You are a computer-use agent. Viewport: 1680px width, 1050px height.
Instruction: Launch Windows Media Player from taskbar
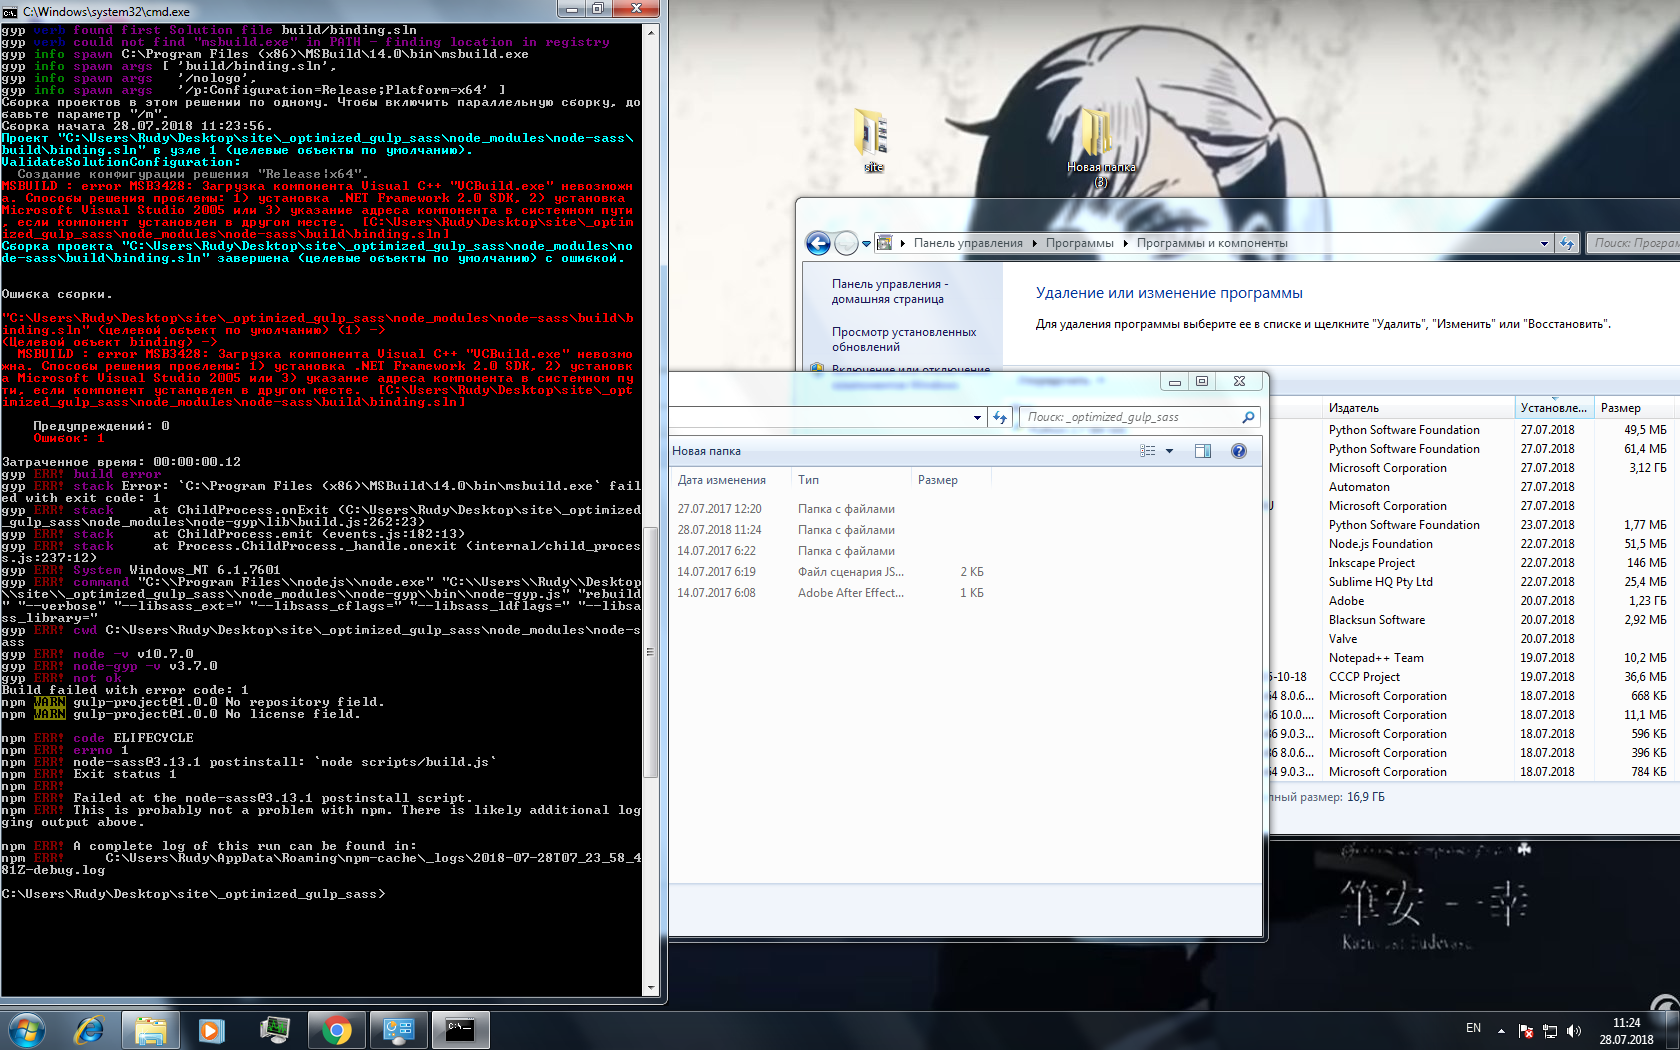(212, 1029)
